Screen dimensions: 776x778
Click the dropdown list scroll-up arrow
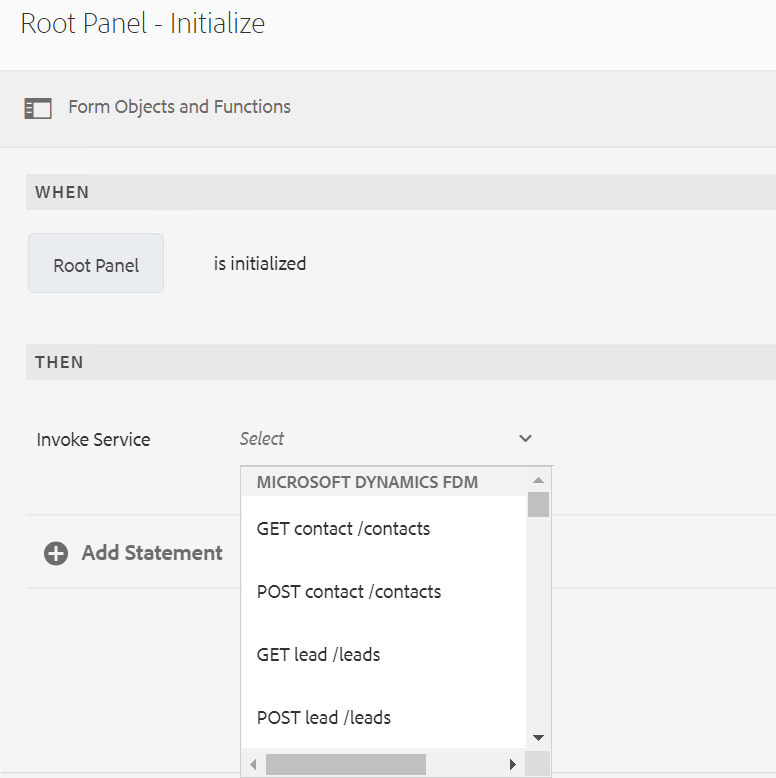(538, 481)
